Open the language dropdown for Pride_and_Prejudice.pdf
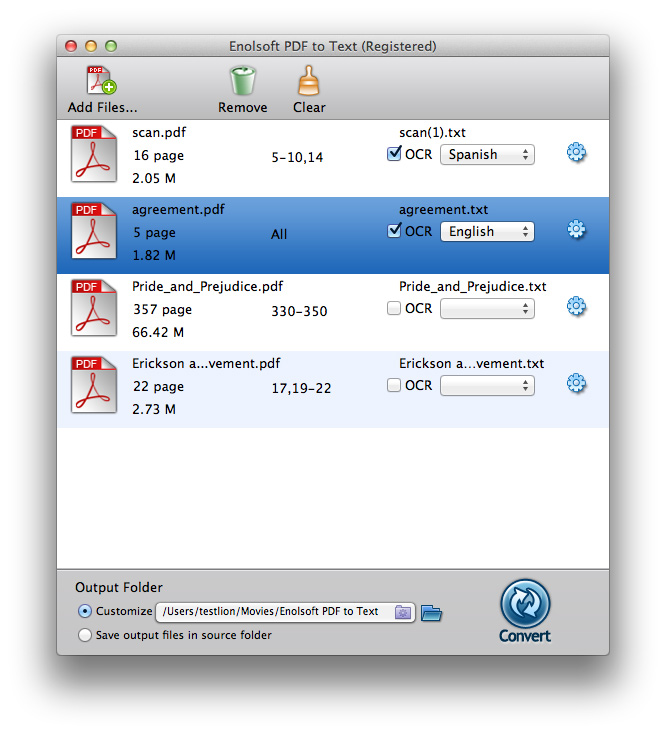 [487, 308]
